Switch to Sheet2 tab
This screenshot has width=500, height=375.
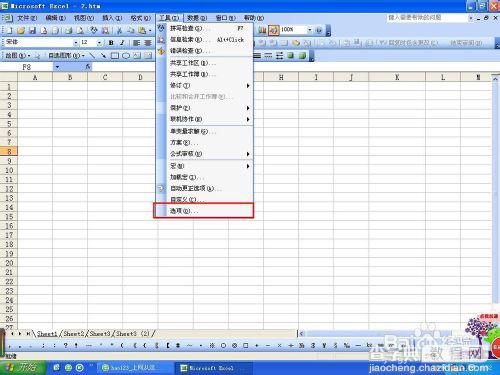(x=74, y=333)
